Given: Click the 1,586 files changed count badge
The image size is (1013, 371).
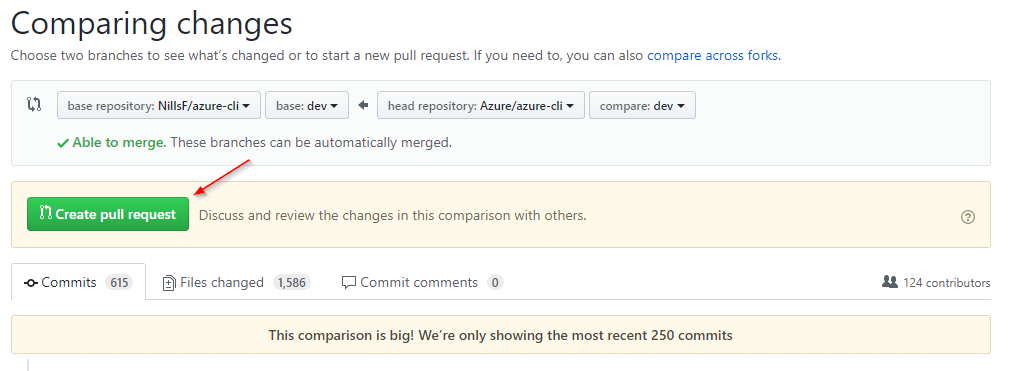Looking at the screenshot, I should tap(291, 282).
